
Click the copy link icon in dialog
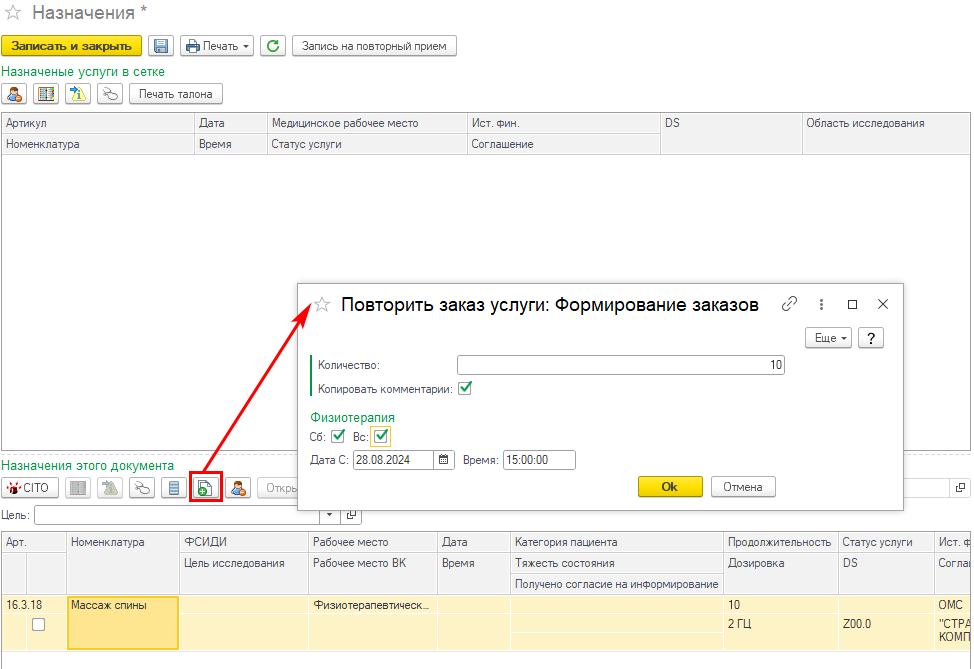click(789, 304)
